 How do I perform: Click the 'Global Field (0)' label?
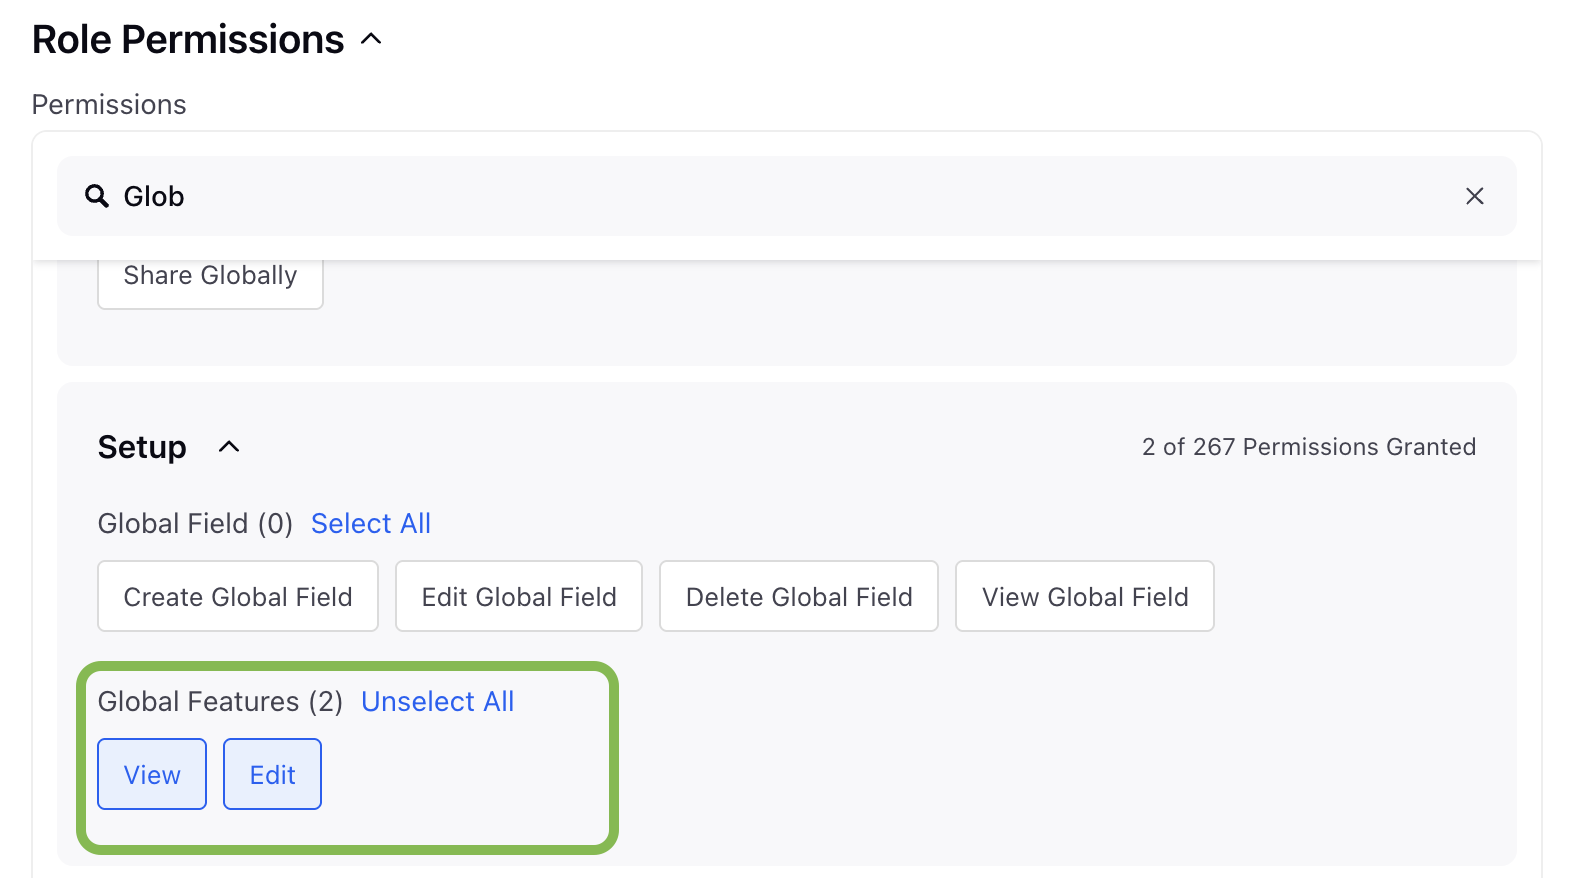coord(195,524)
